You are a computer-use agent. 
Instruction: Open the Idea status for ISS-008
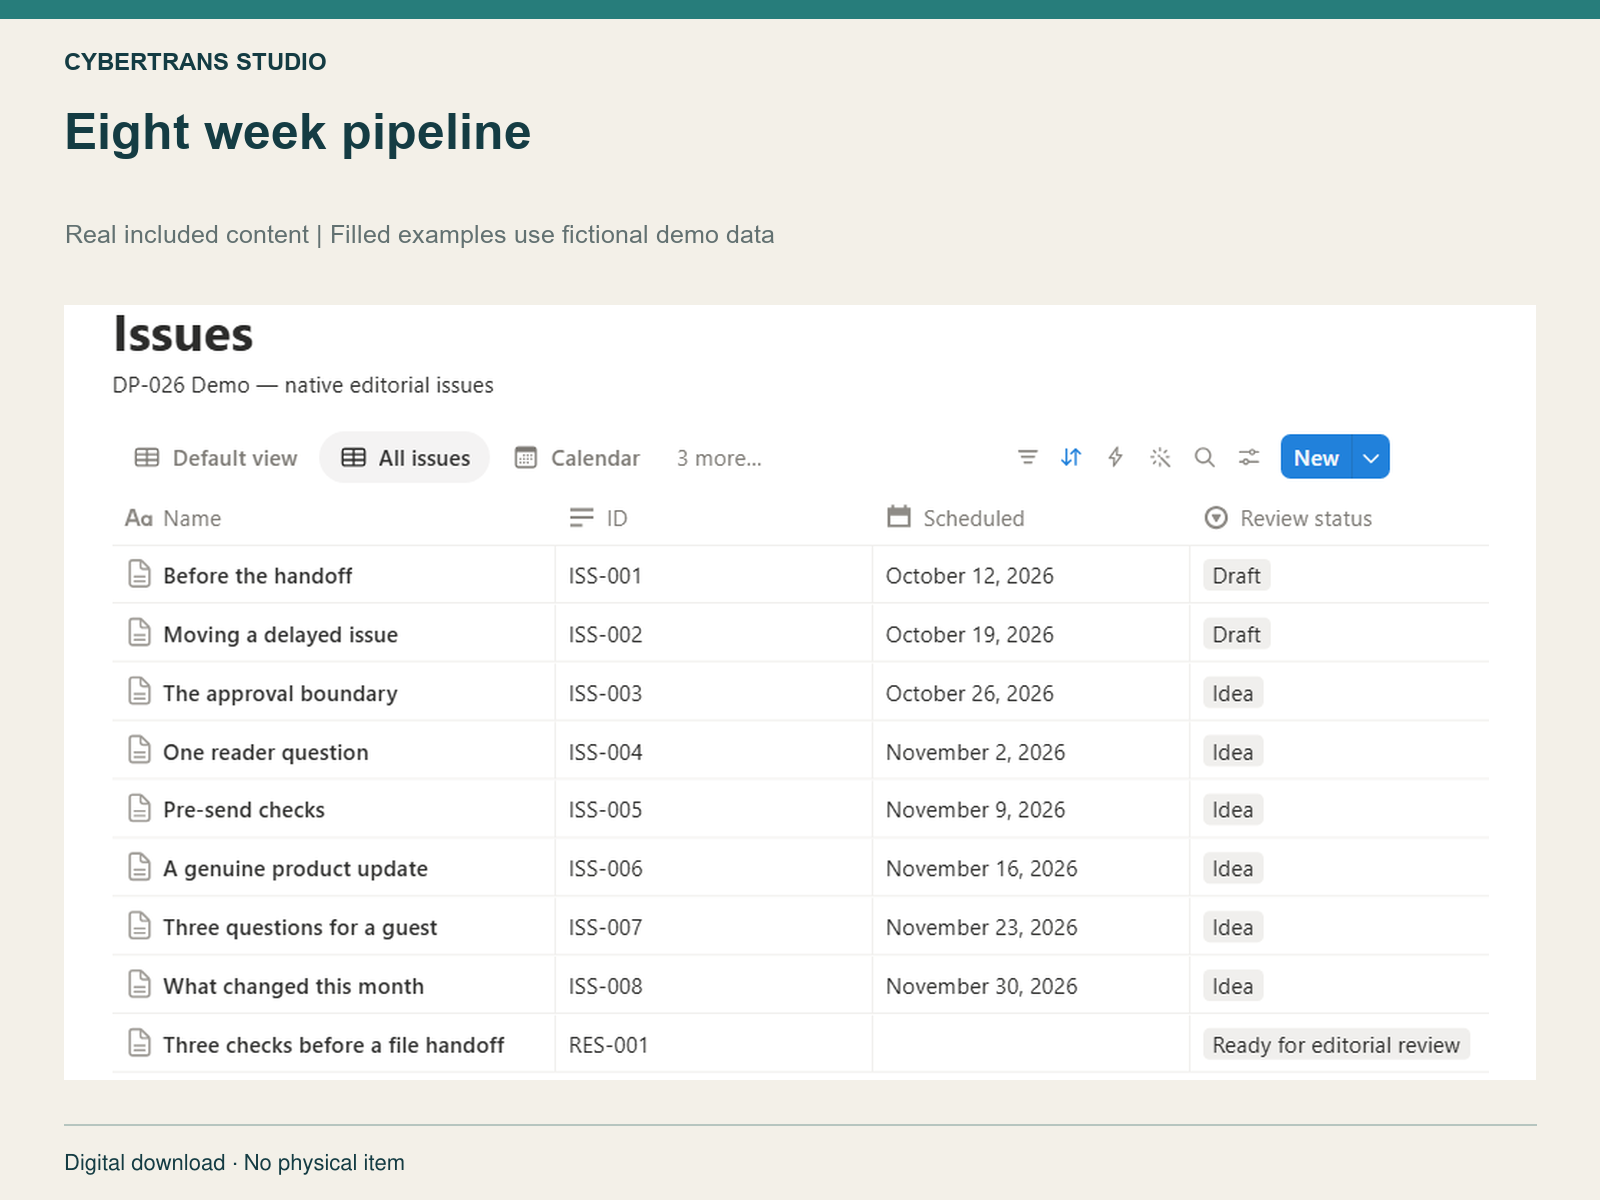pos(1233,986)
